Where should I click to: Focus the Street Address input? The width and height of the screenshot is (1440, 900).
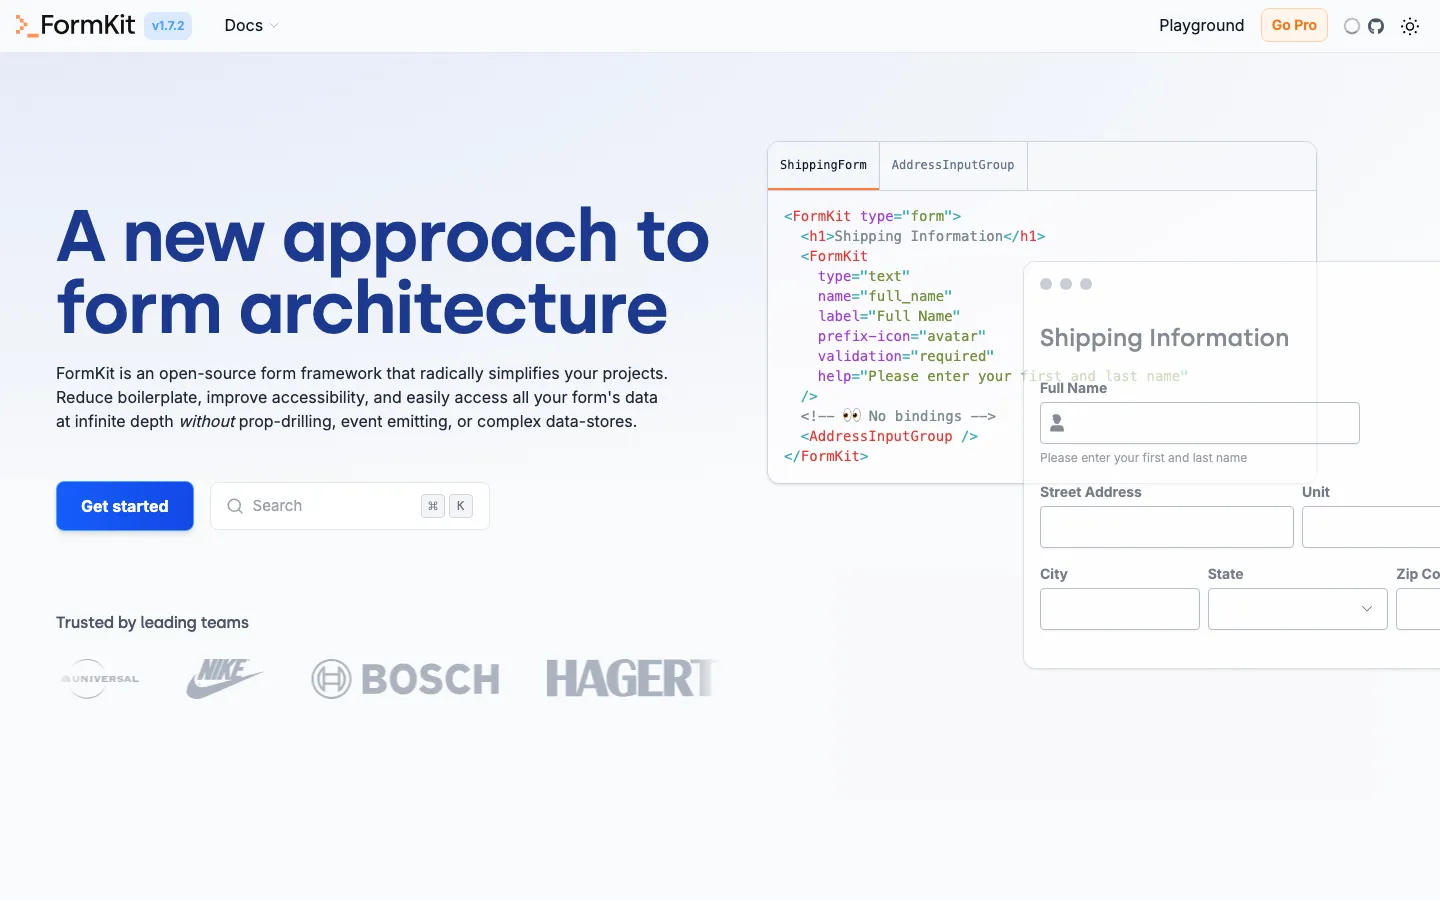tap(1167, 527)
